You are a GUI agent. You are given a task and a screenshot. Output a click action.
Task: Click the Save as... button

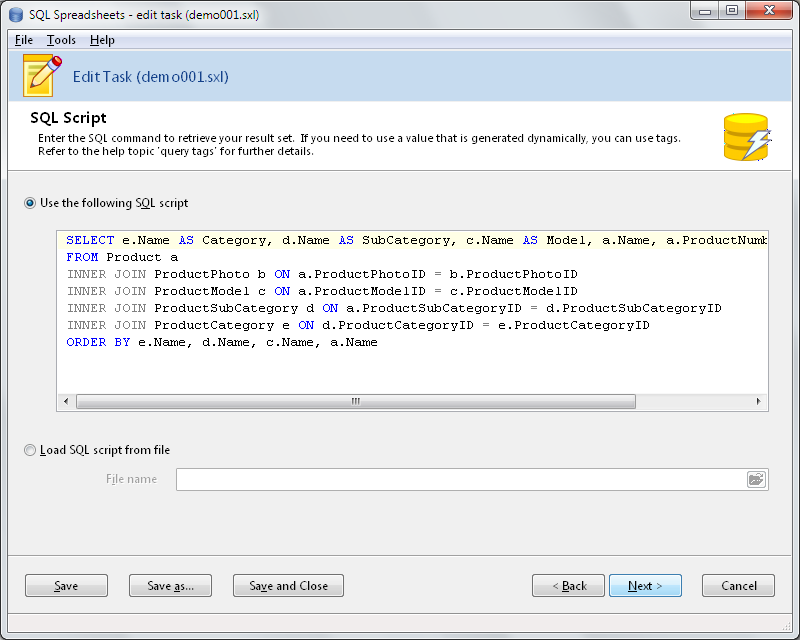tap(170, 586)
